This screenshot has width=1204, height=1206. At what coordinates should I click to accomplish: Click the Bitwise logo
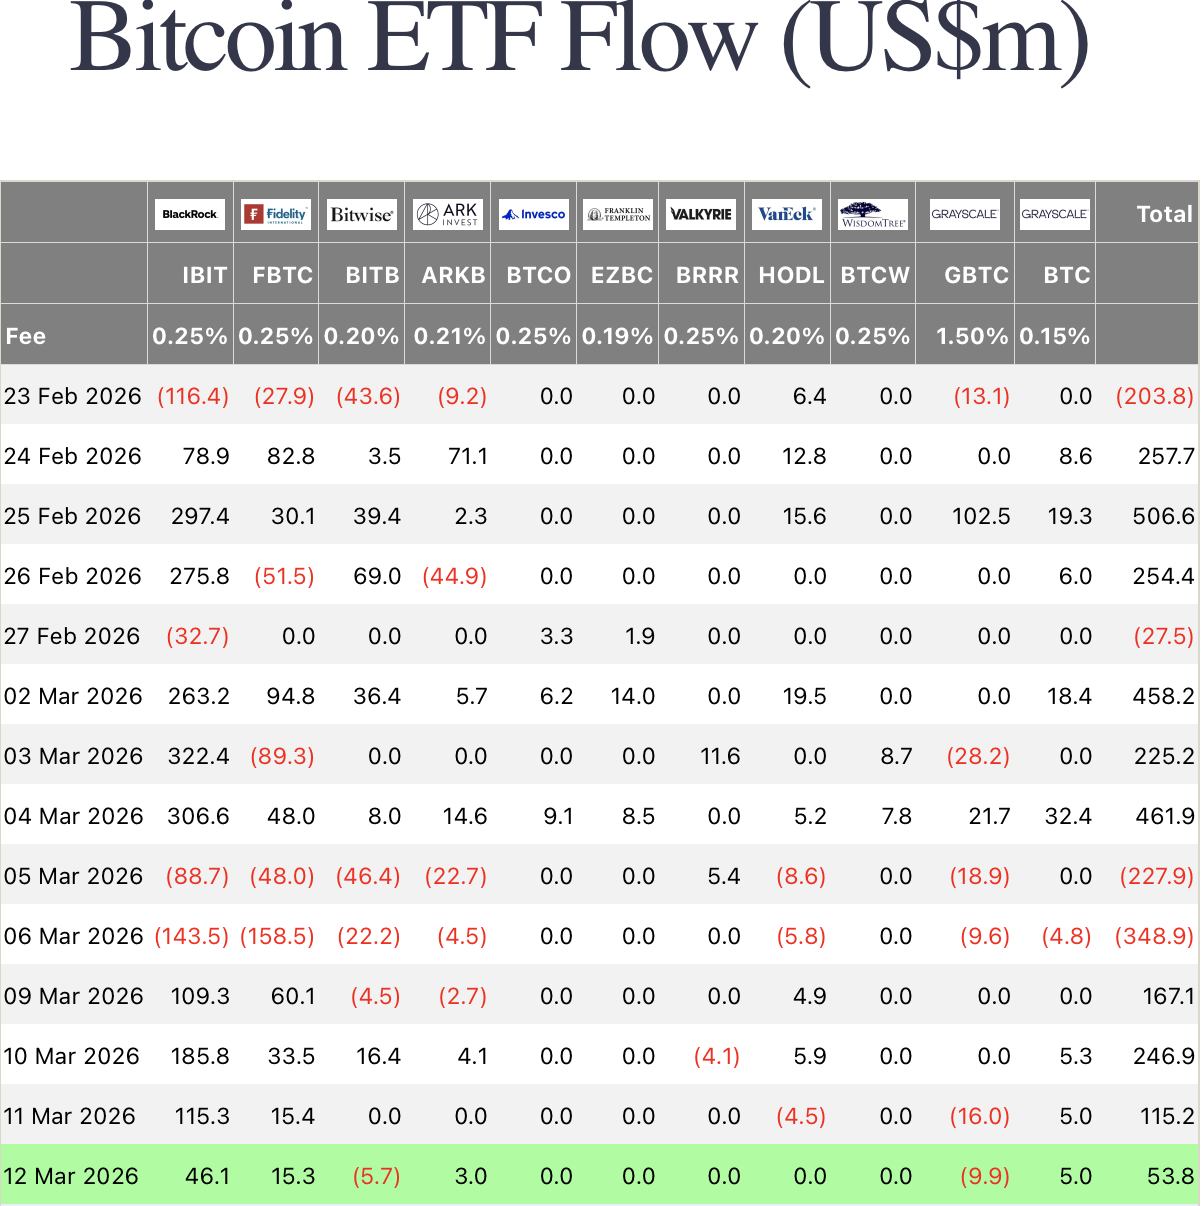[x=362, y=214]
